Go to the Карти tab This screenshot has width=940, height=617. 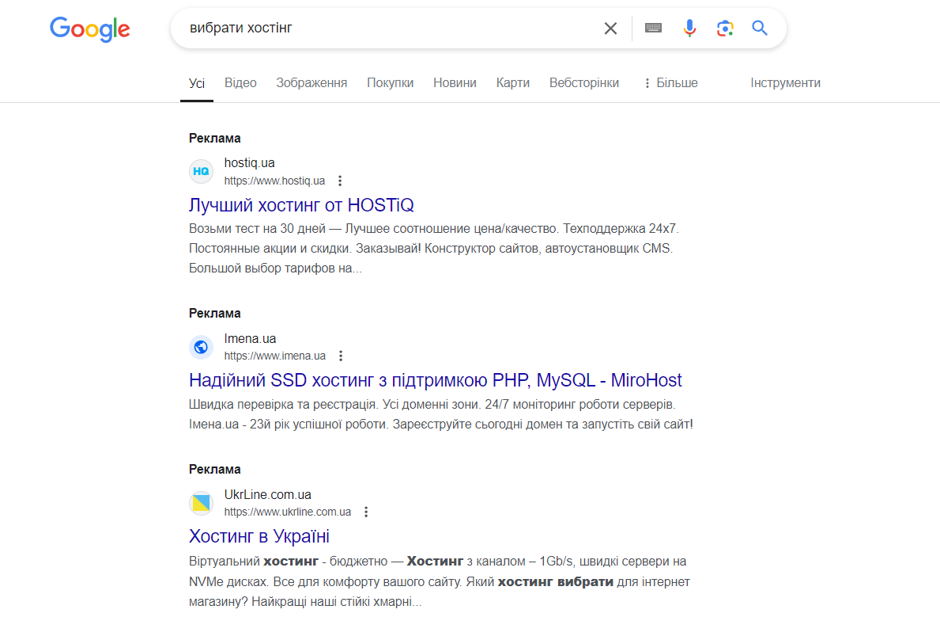[x=513, y=83]
